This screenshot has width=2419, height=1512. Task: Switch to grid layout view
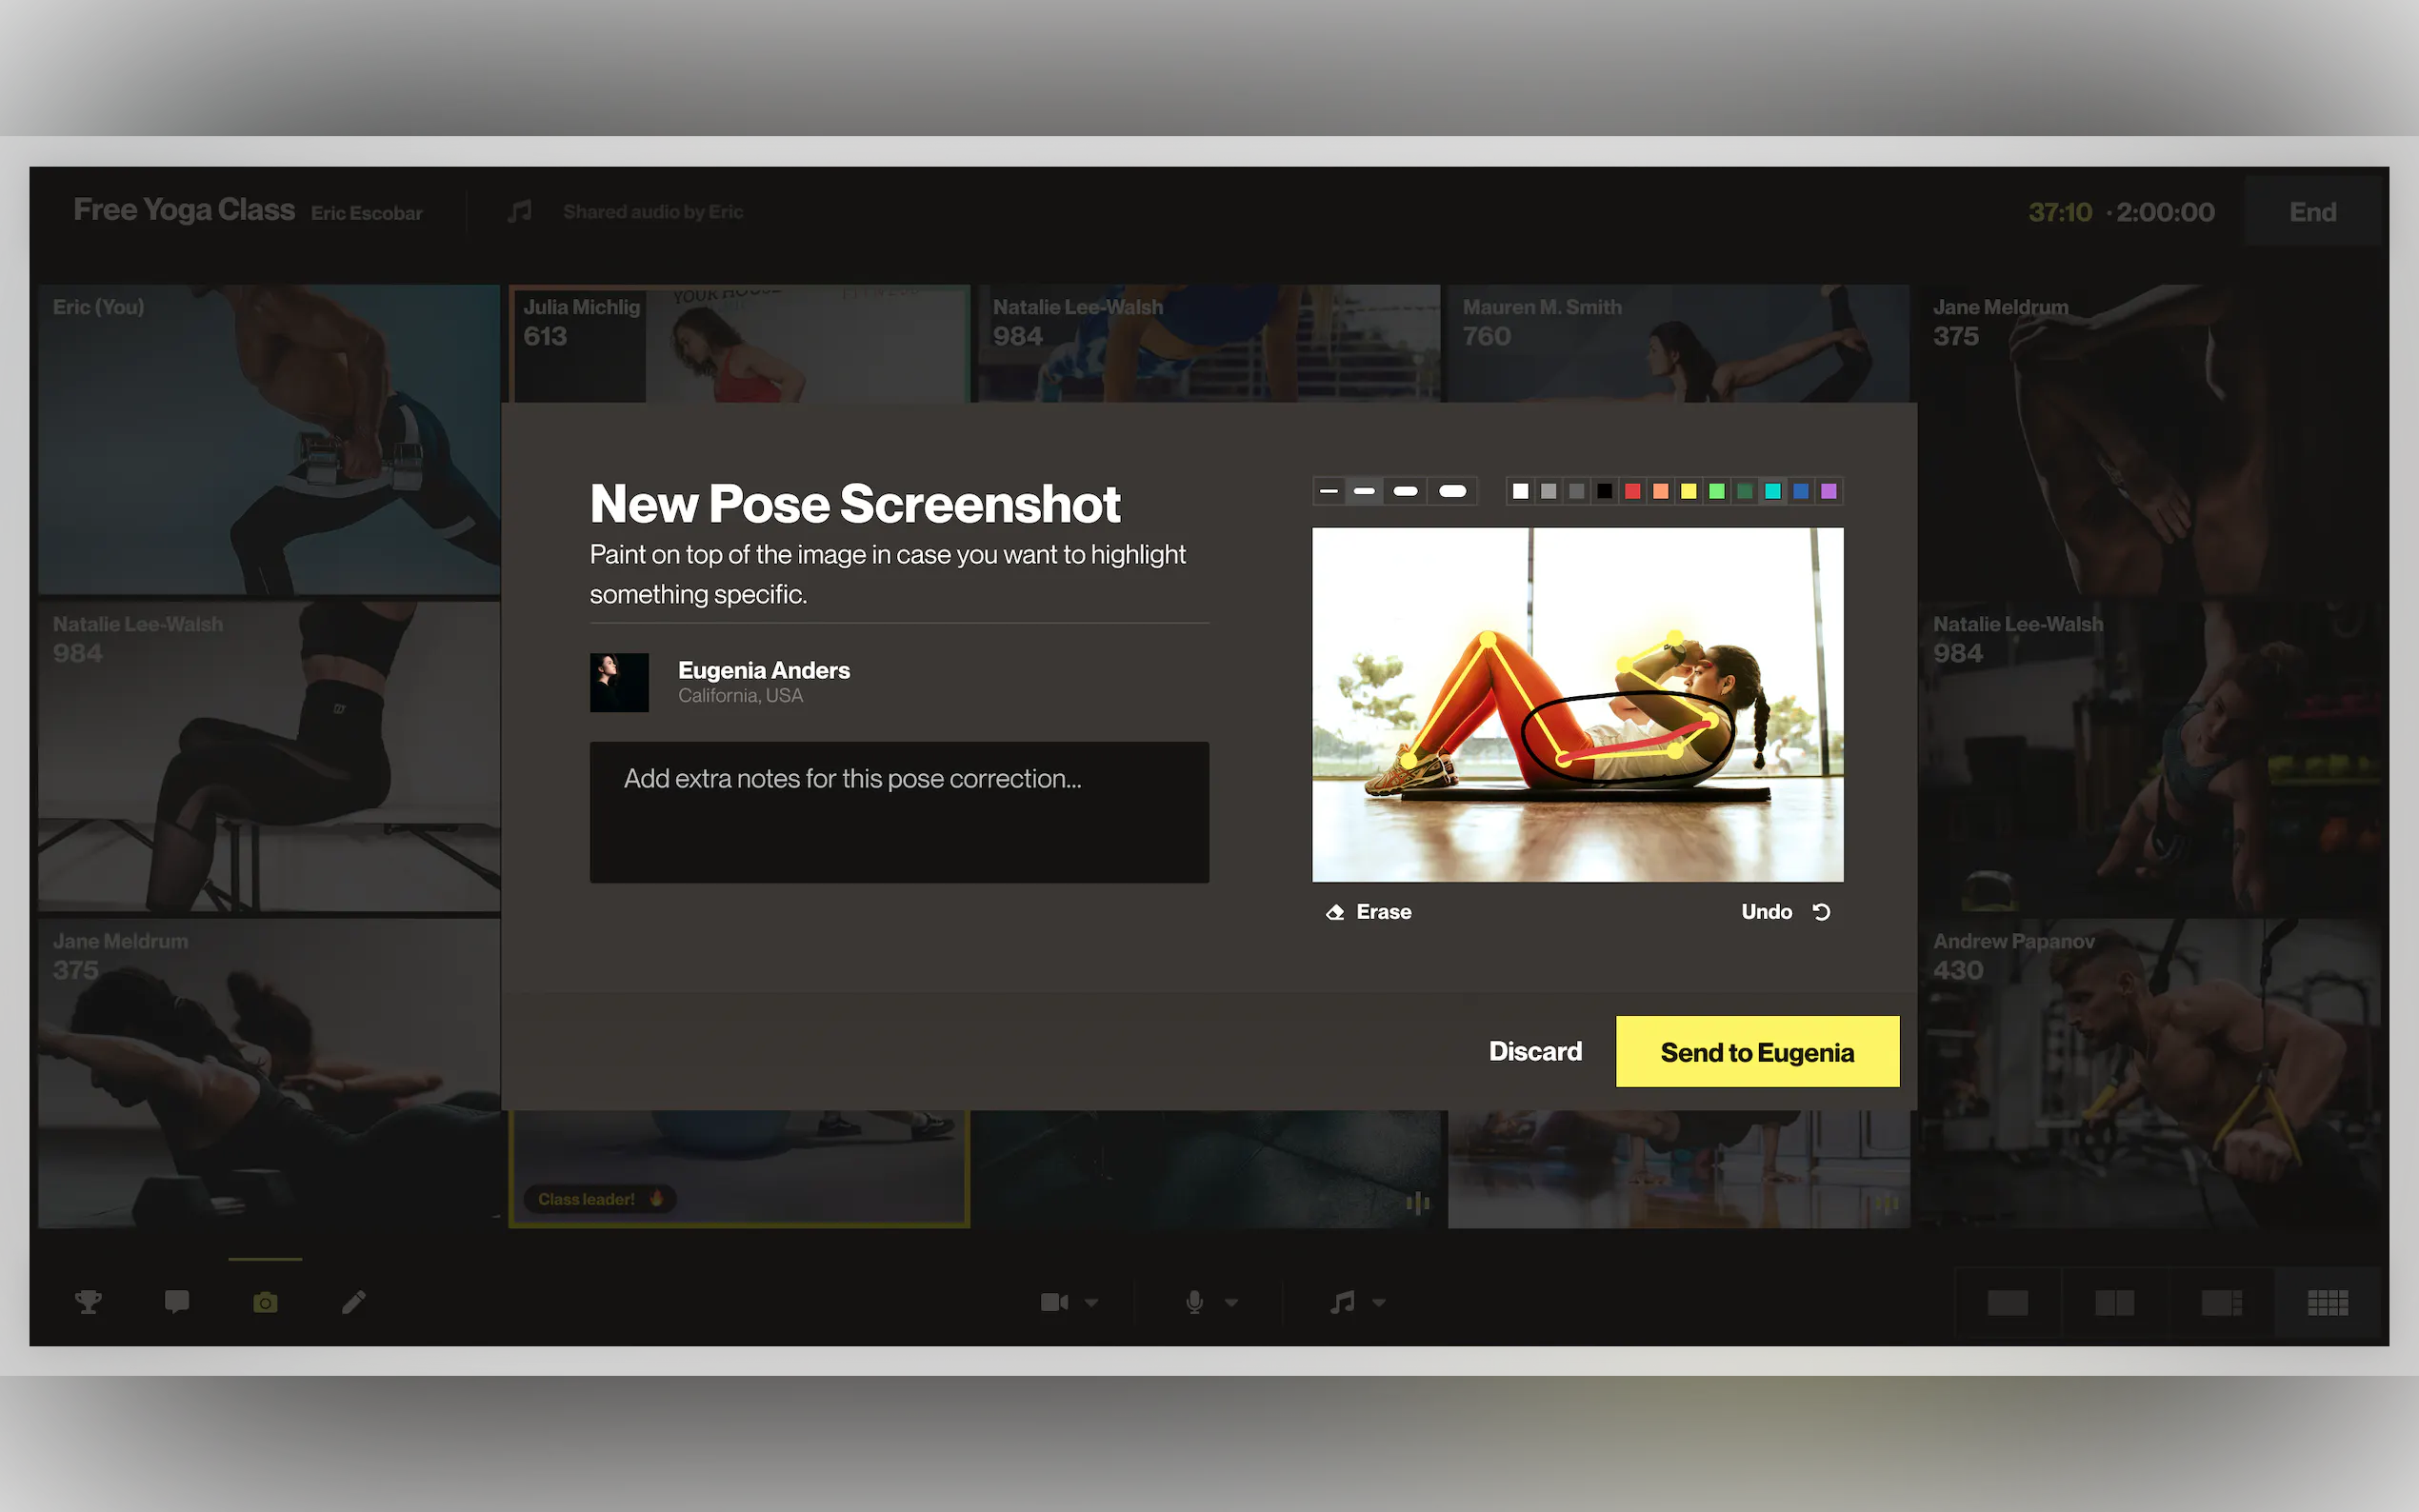[2327, 1303]
